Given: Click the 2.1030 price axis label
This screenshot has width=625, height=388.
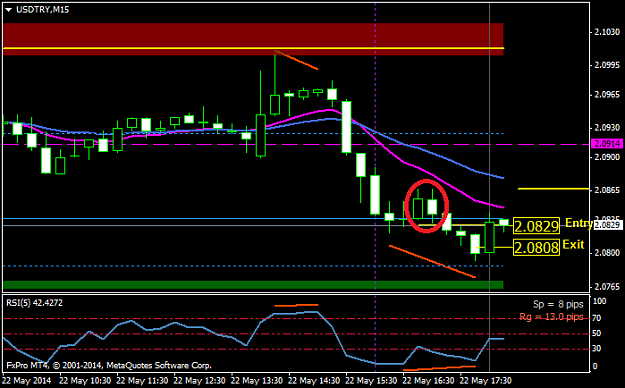Looking at the screenshot, I should pos(607,32).
